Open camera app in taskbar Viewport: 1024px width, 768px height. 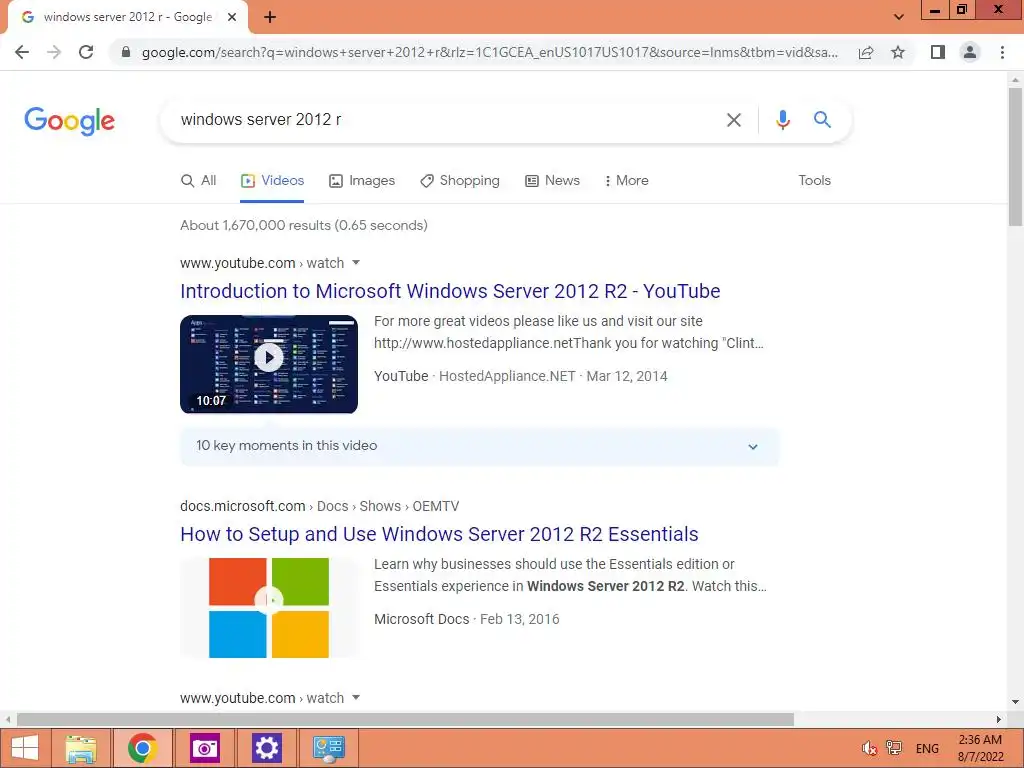click(204, 748)
